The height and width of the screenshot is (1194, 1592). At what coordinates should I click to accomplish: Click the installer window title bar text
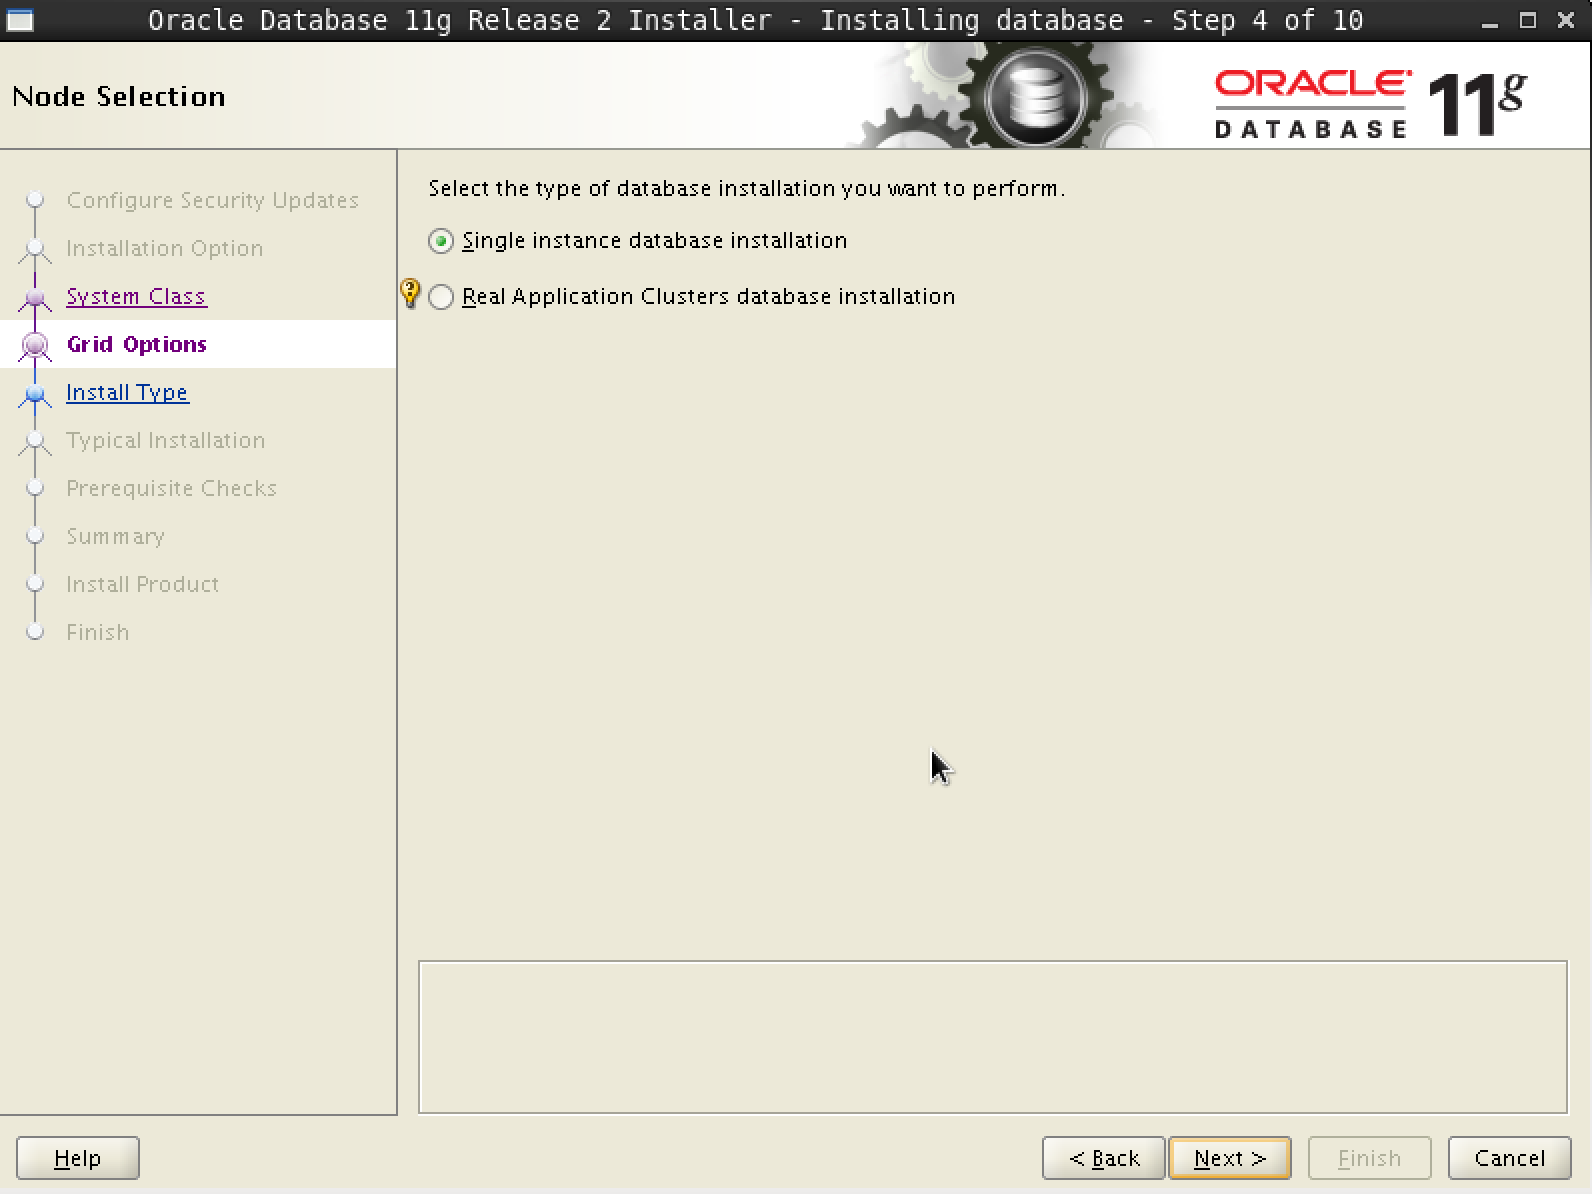(755, 20)
